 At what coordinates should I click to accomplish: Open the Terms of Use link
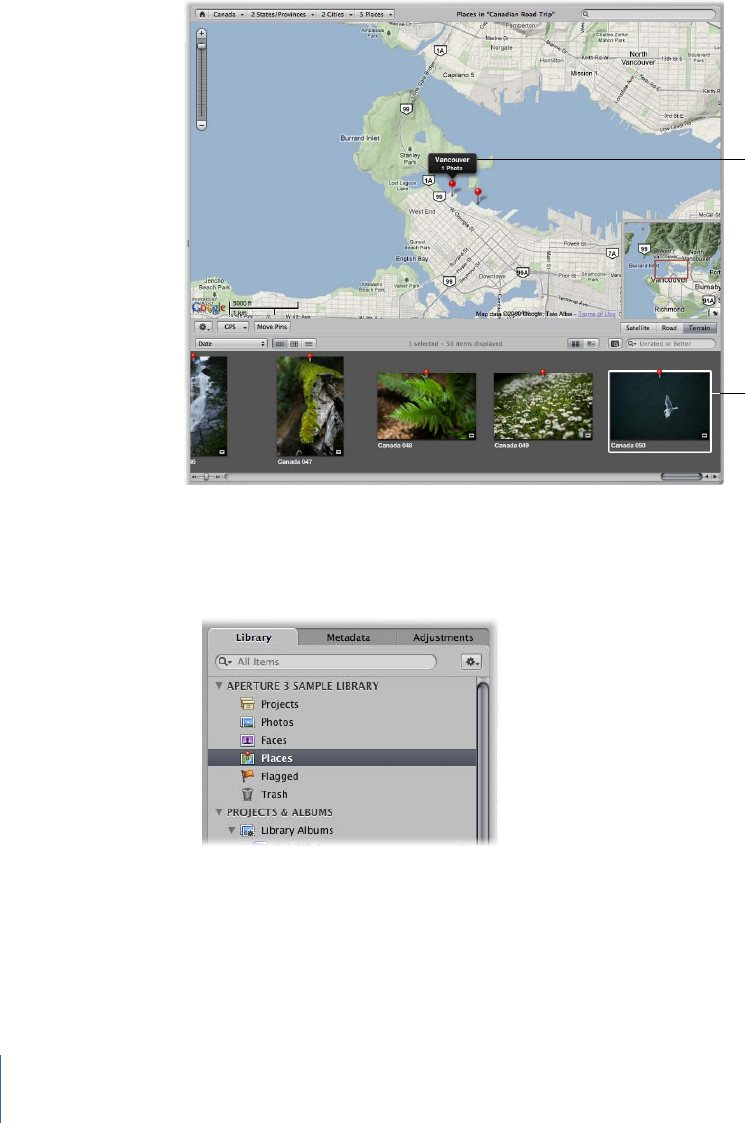click(597, 314)
